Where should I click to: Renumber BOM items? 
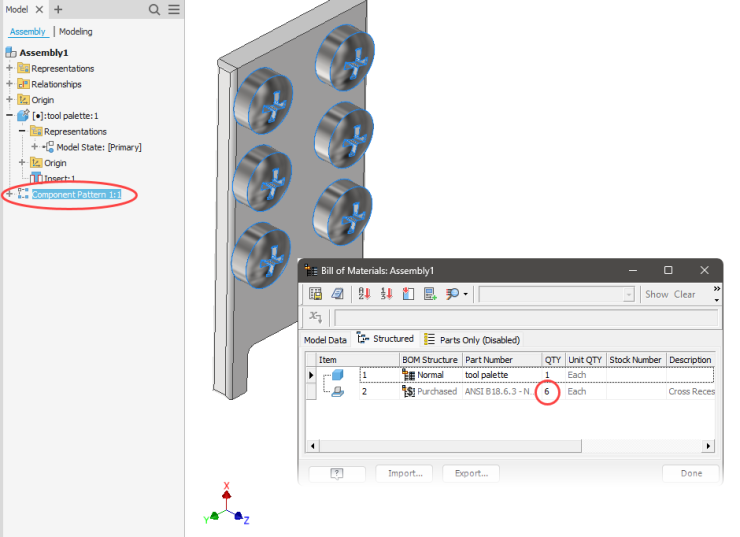pos(387,294)
